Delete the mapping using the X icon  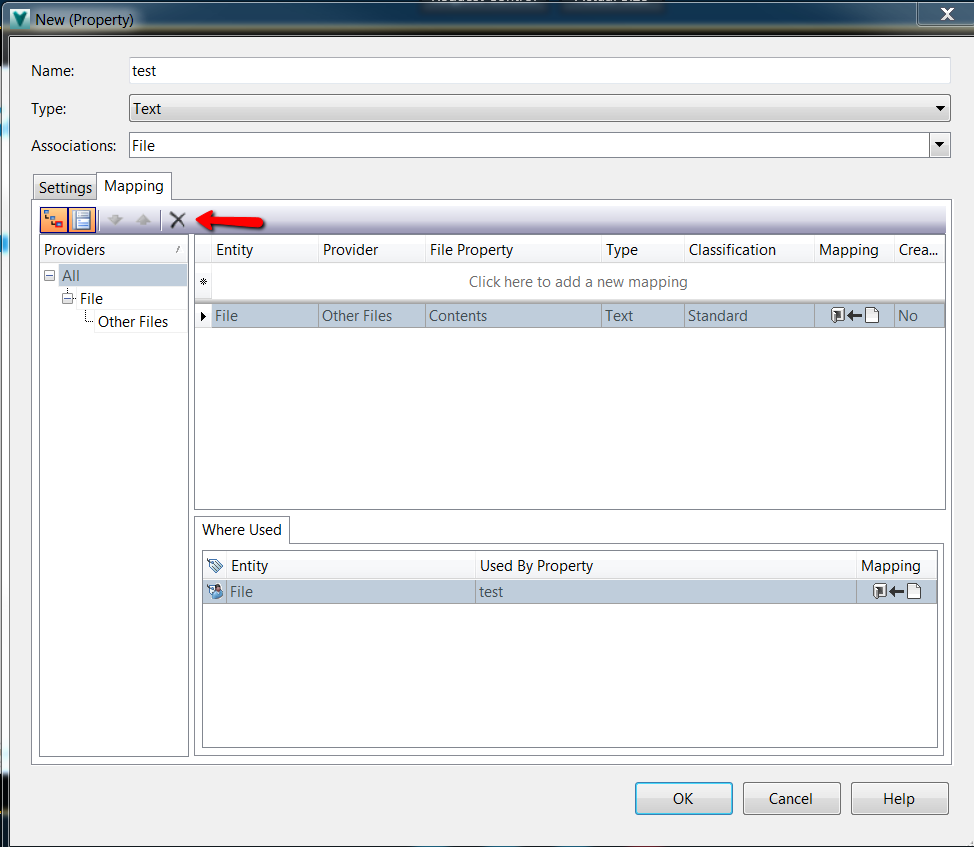click(x=177, y=219)
